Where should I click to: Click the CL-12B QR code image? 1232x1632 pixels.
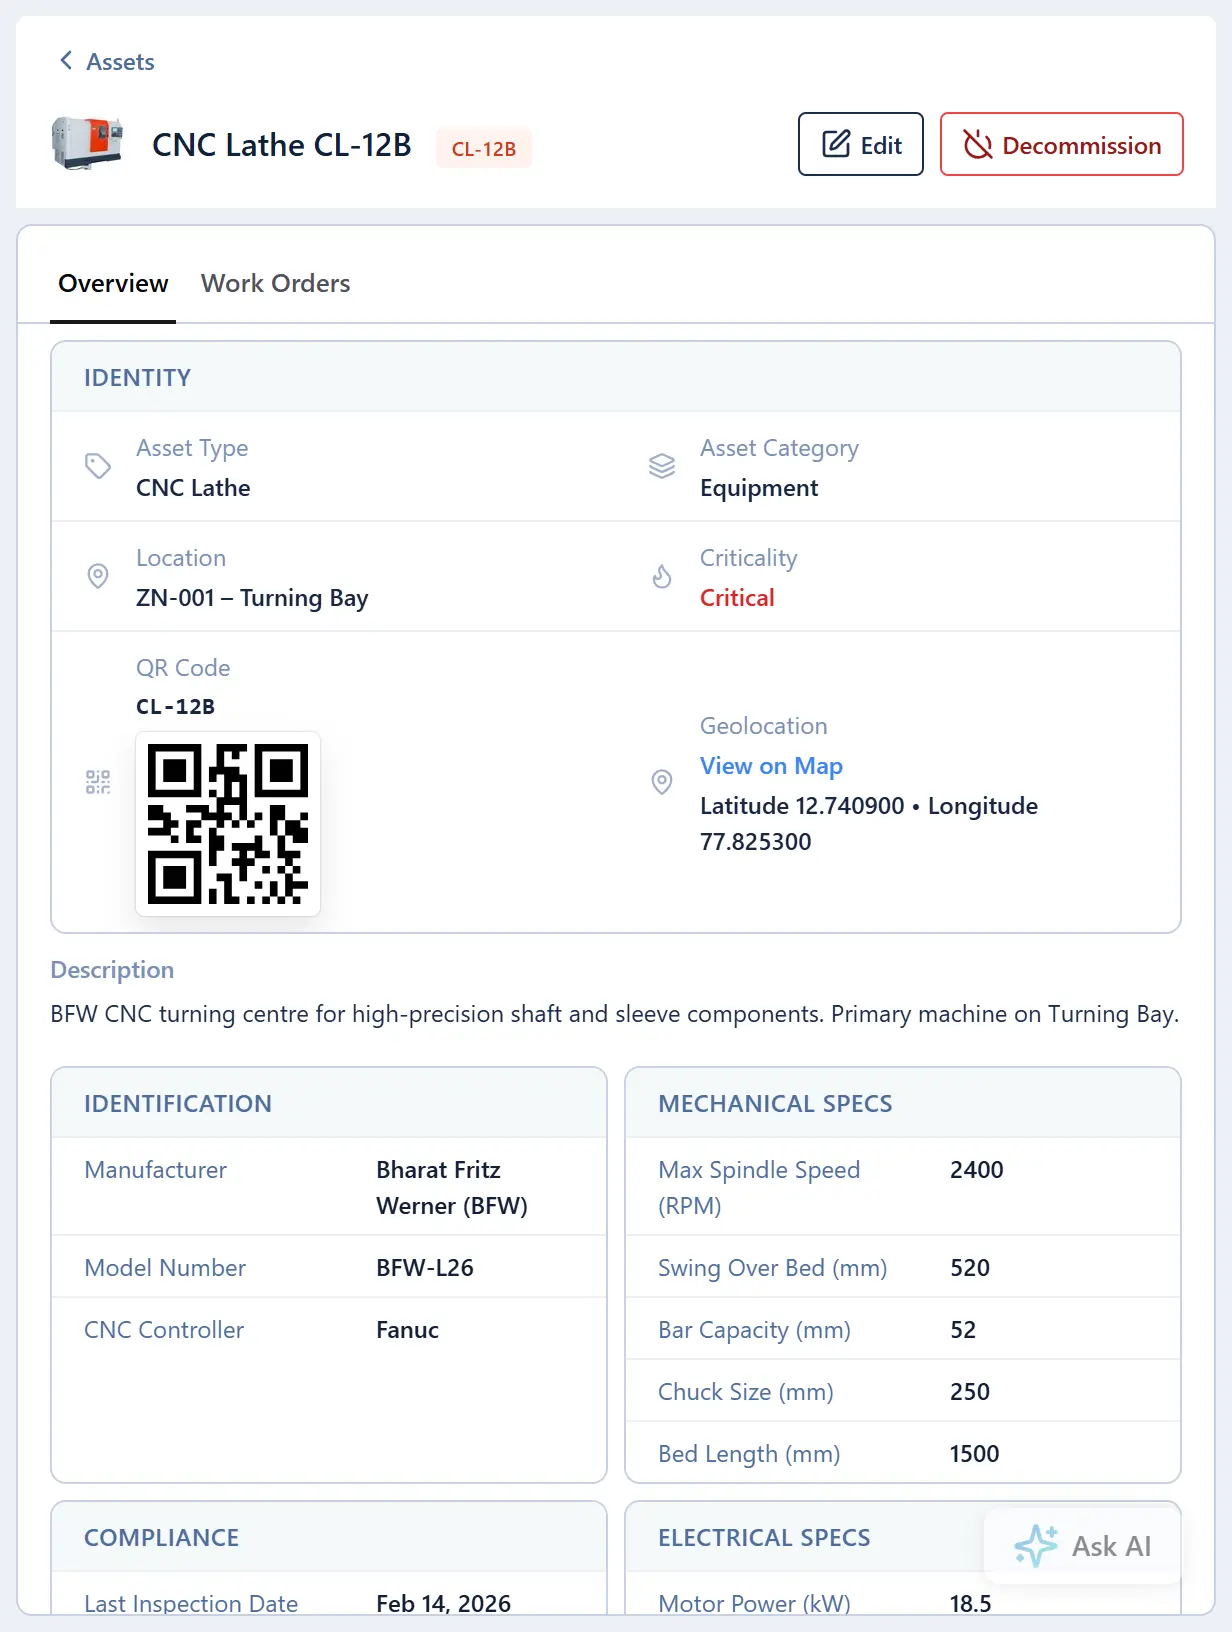(x=228, y=824)
